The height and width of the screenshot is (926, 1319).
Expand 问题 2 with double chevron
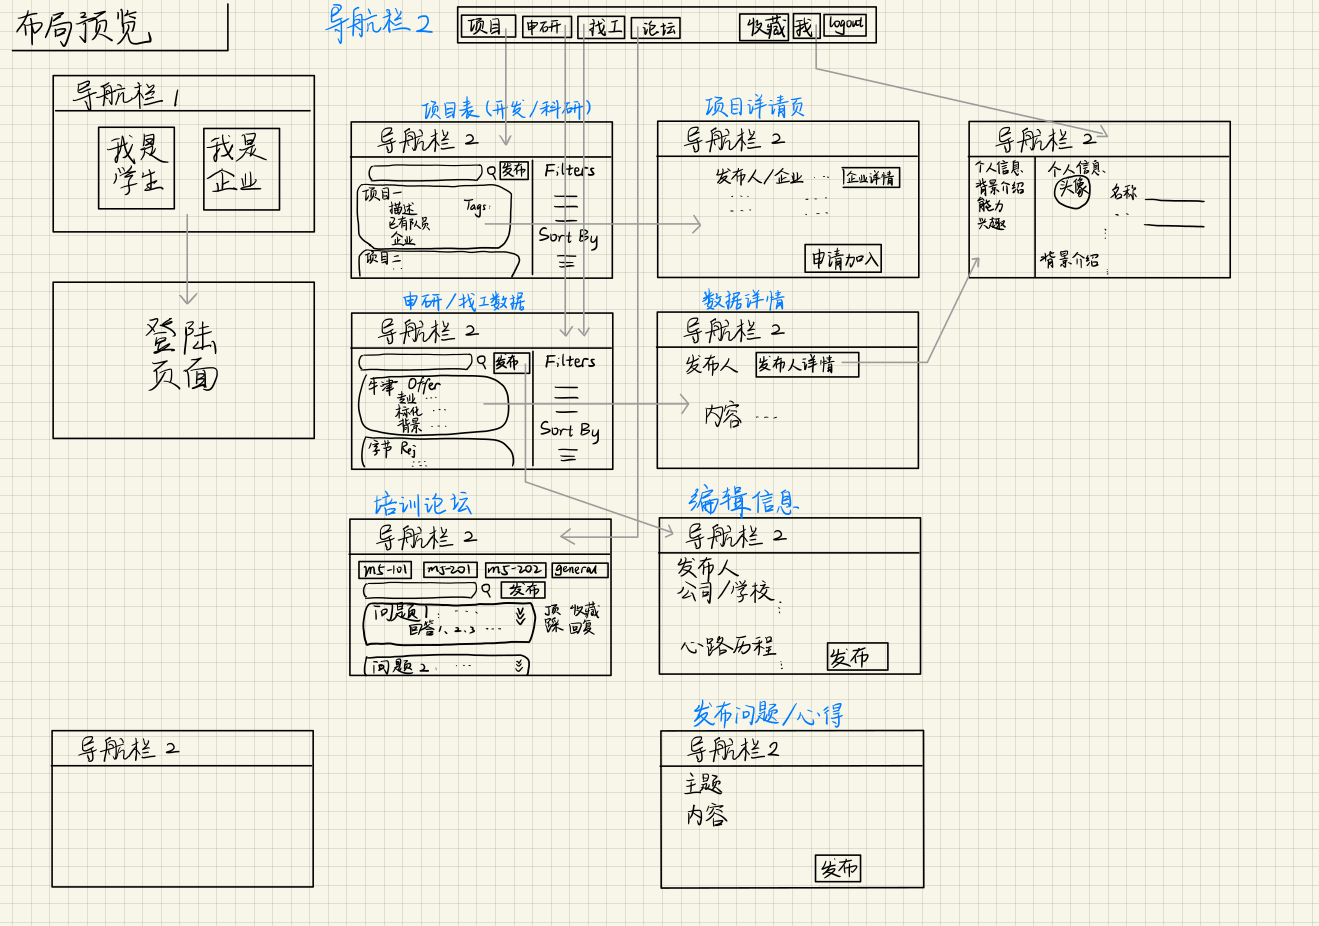pyautogui.click(x=518, y=665)
